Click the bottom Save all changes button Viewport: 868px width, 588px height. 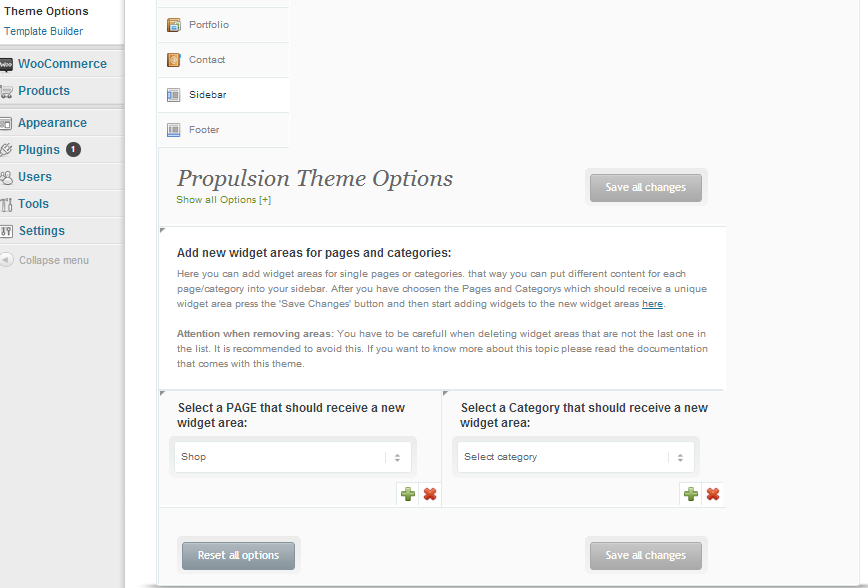645,555
